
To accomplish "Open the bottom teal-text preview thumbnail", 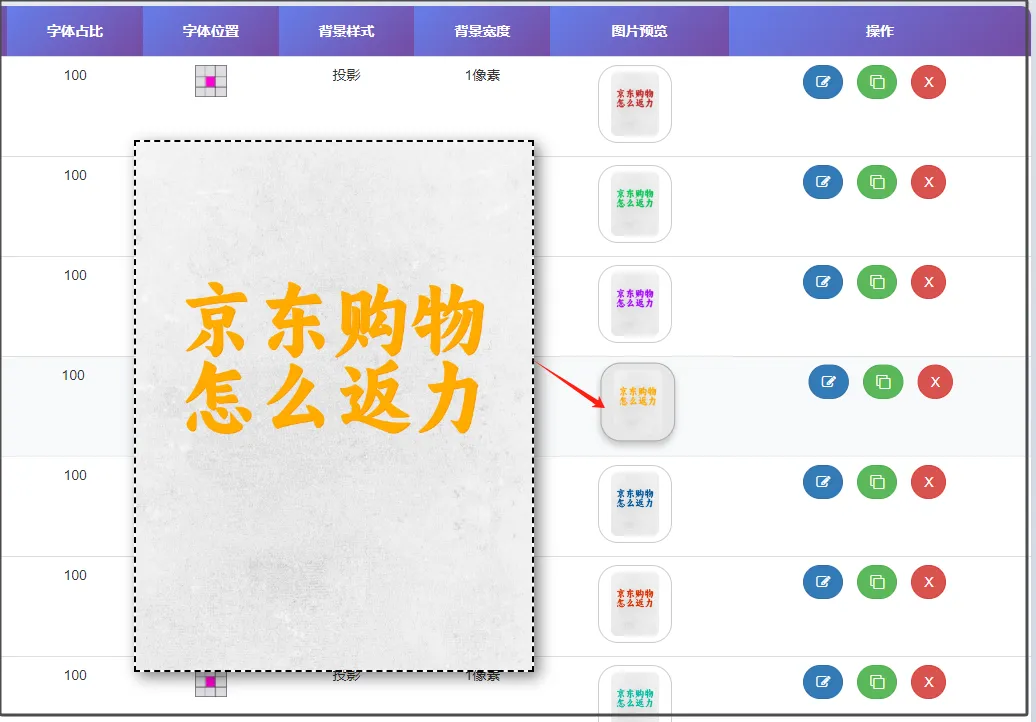I will (x=635, y=694).
